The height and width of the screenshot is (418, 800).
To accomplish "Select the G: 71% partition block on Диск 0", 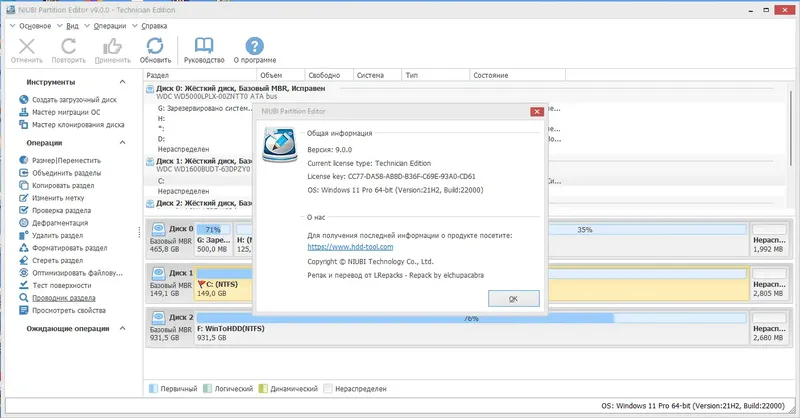I will pos(213,238).
